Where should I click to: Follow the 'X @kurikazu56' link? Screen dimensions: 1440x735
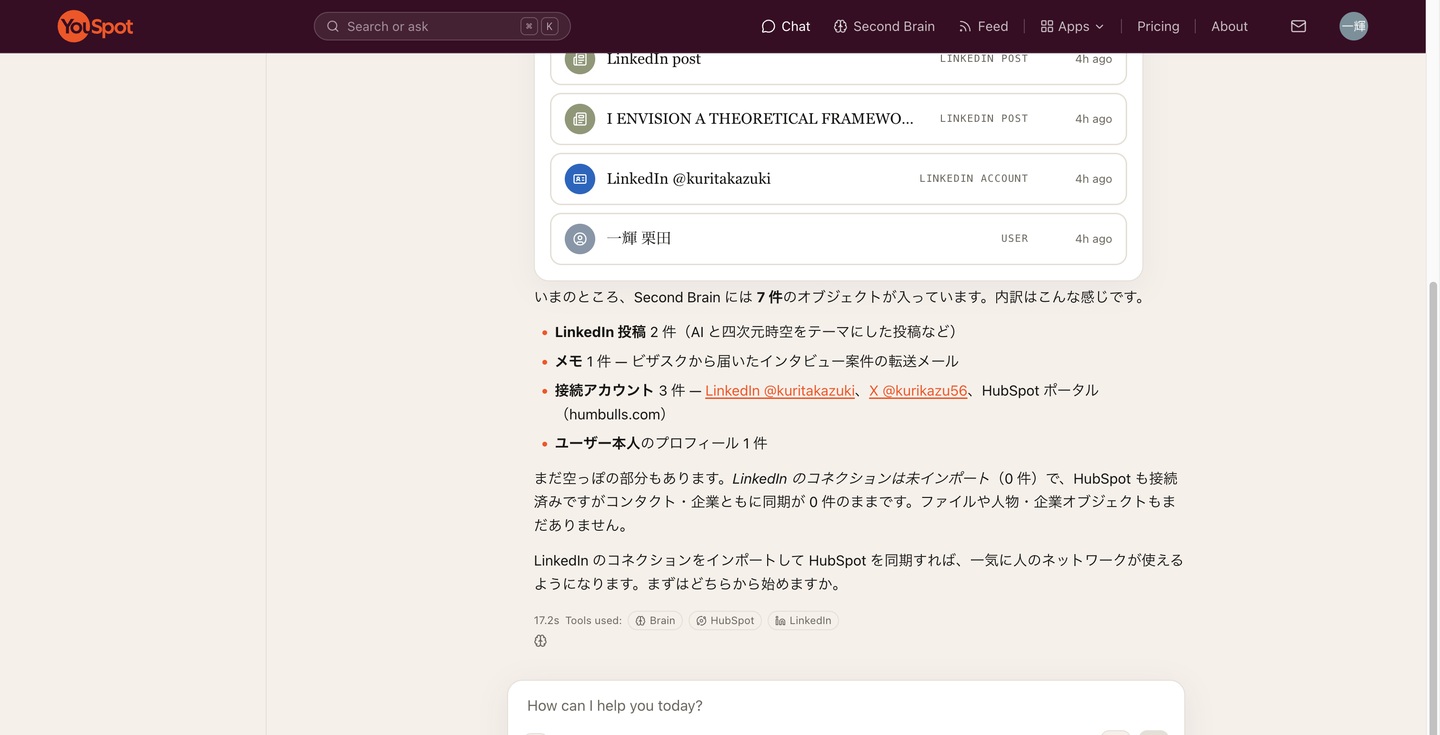pos(918,391)
